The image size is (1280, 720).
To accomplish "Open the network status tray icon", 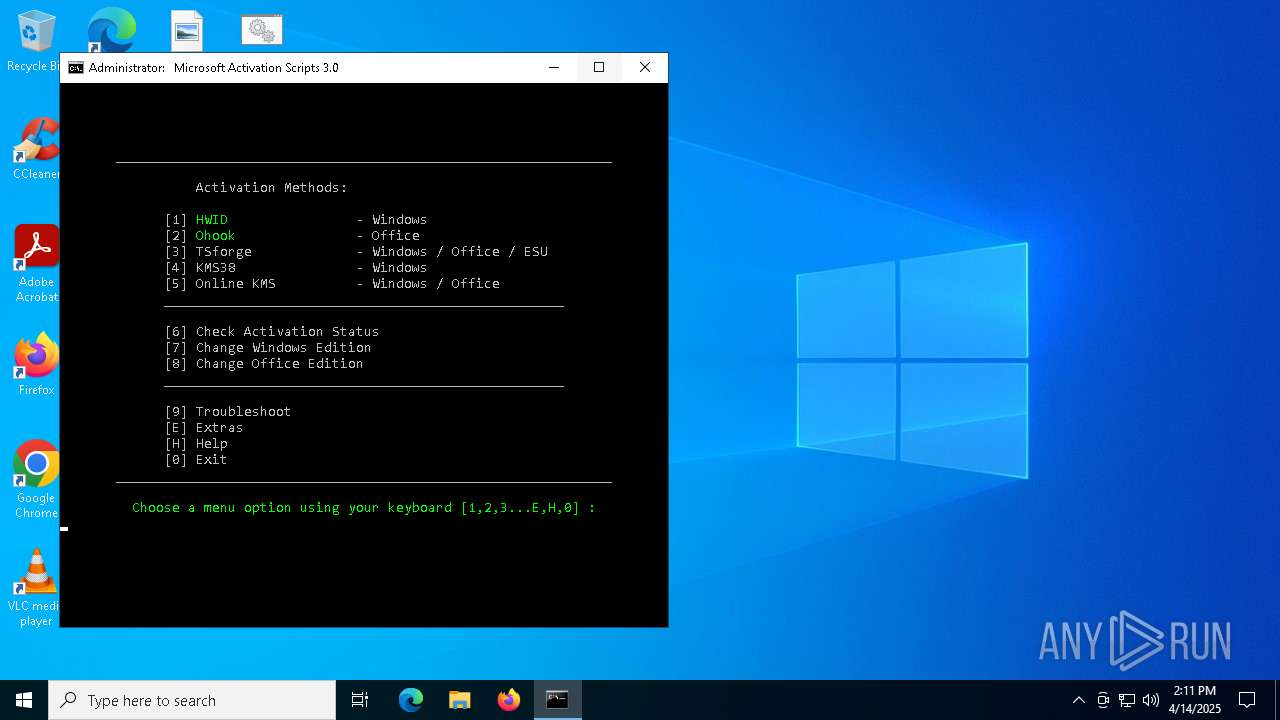I will (1127, 700).
